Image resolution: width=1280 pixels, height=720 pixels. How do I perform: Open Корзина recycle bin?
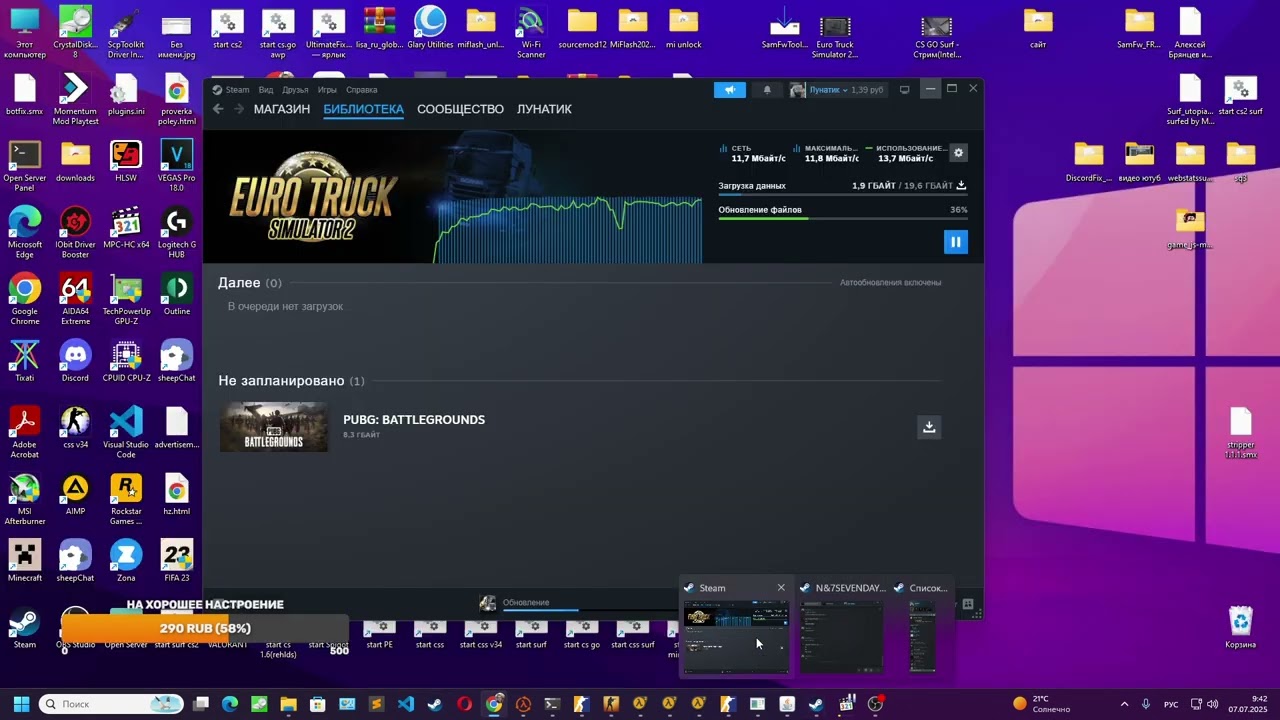coord(1240,627)
